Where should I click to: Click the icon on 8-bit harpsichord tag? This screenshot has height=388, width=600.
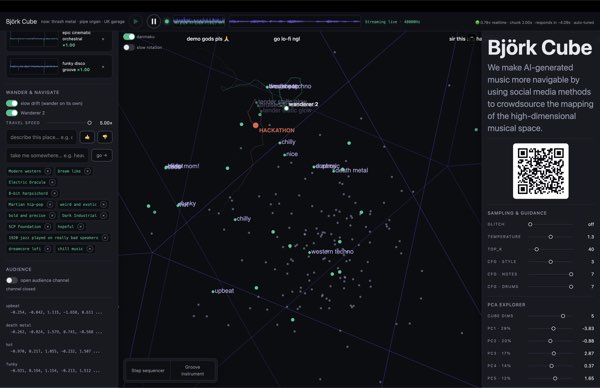(55, 193)
